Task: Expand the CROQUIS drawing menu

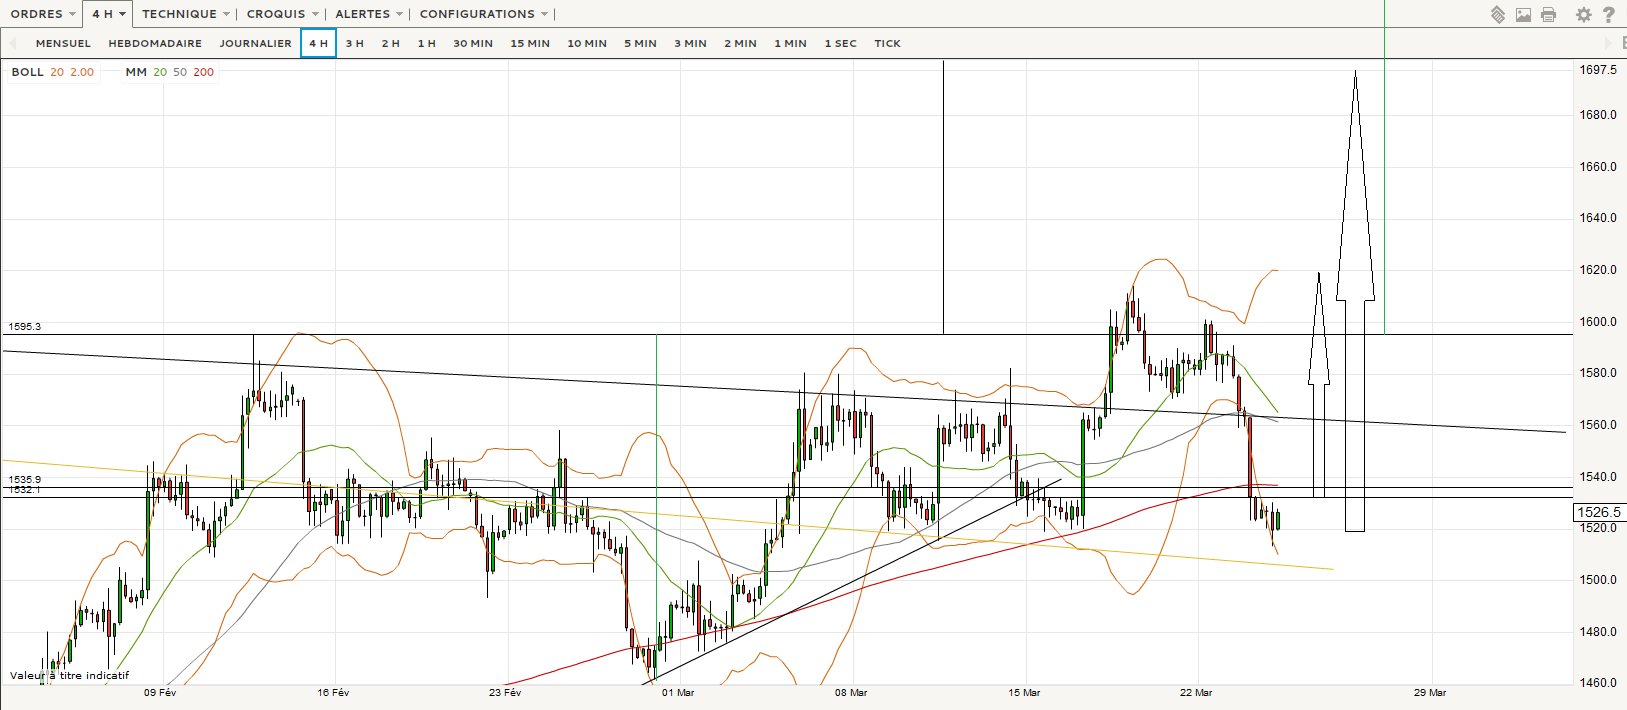Action: point(283,14)
